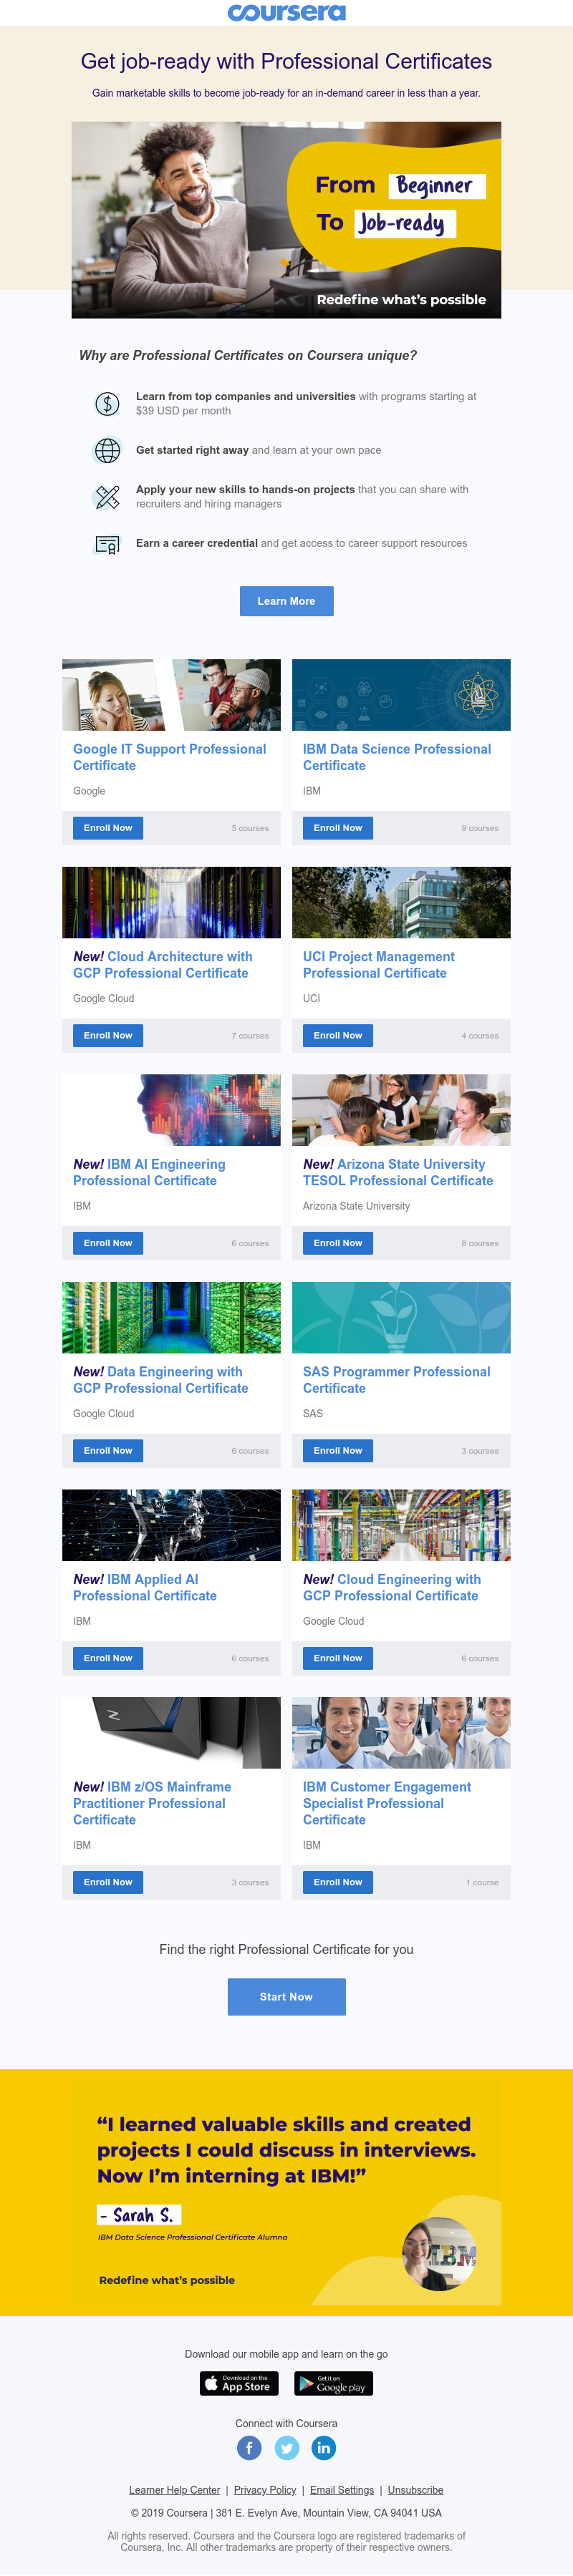Click the '5 courses' count label
Image resolution: width=573 pixels, height=2576 pixels.
pos(250,828)
